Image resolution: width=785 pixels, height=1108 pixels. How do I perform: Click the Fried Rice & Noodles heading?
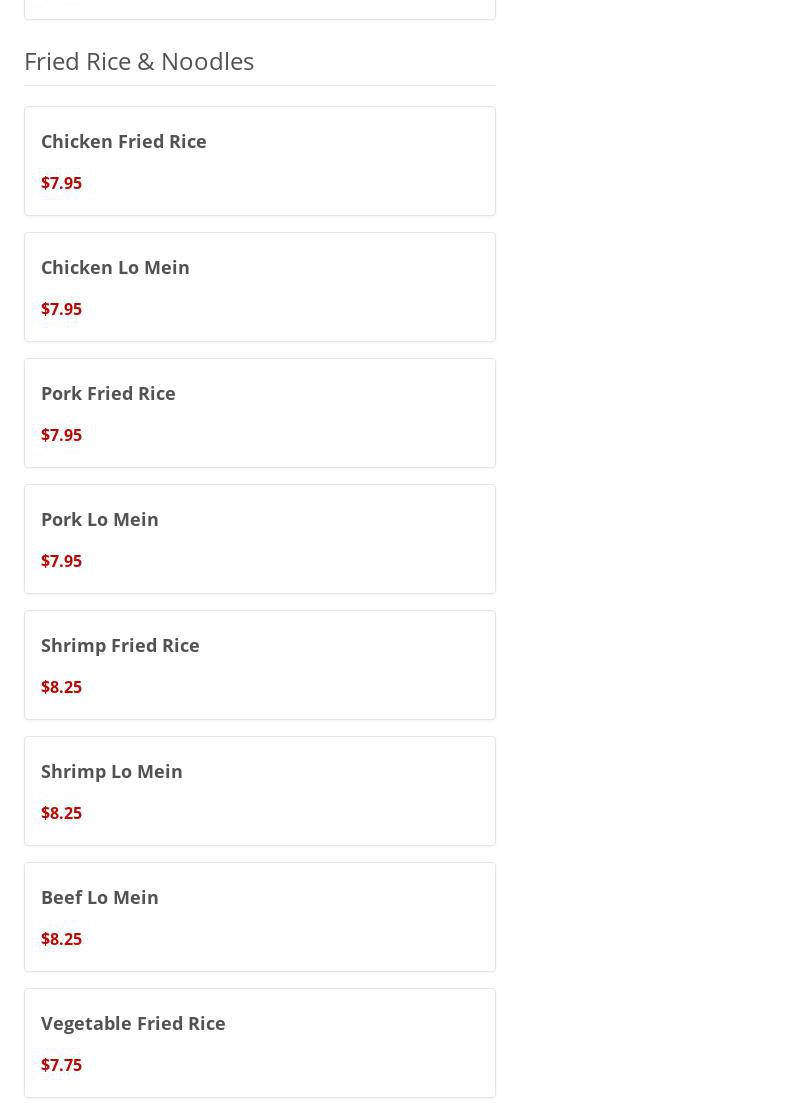pos(139,61)
